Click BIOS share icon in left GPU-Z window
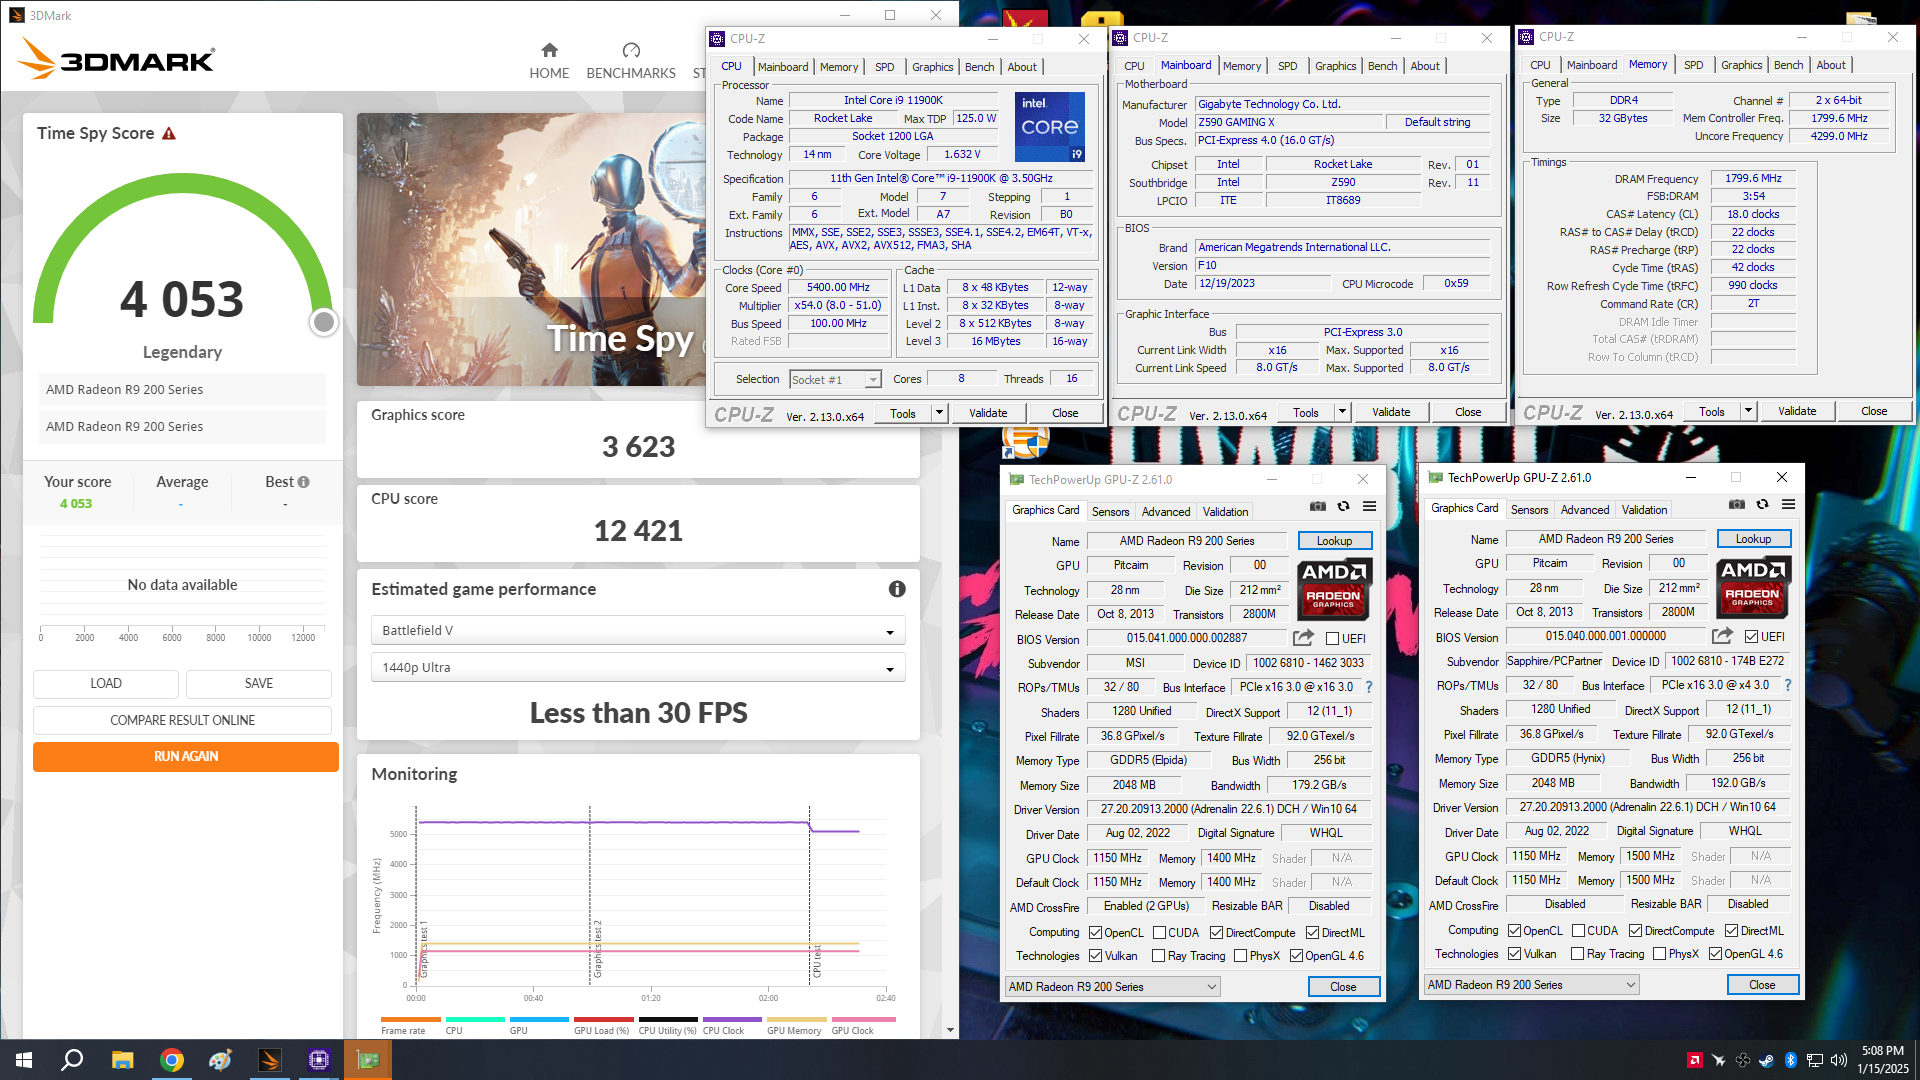The height and width of the screenshot is (1080, 1920). tap(1303, 638)
